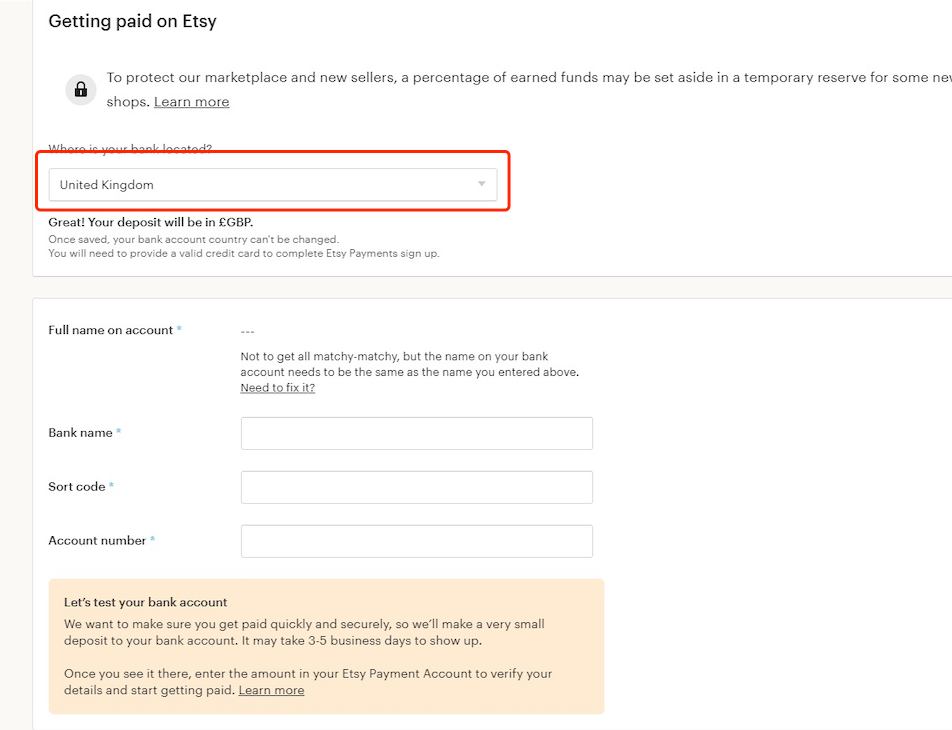Click the 'bank account country can't be changed' note

coord(193,240)
